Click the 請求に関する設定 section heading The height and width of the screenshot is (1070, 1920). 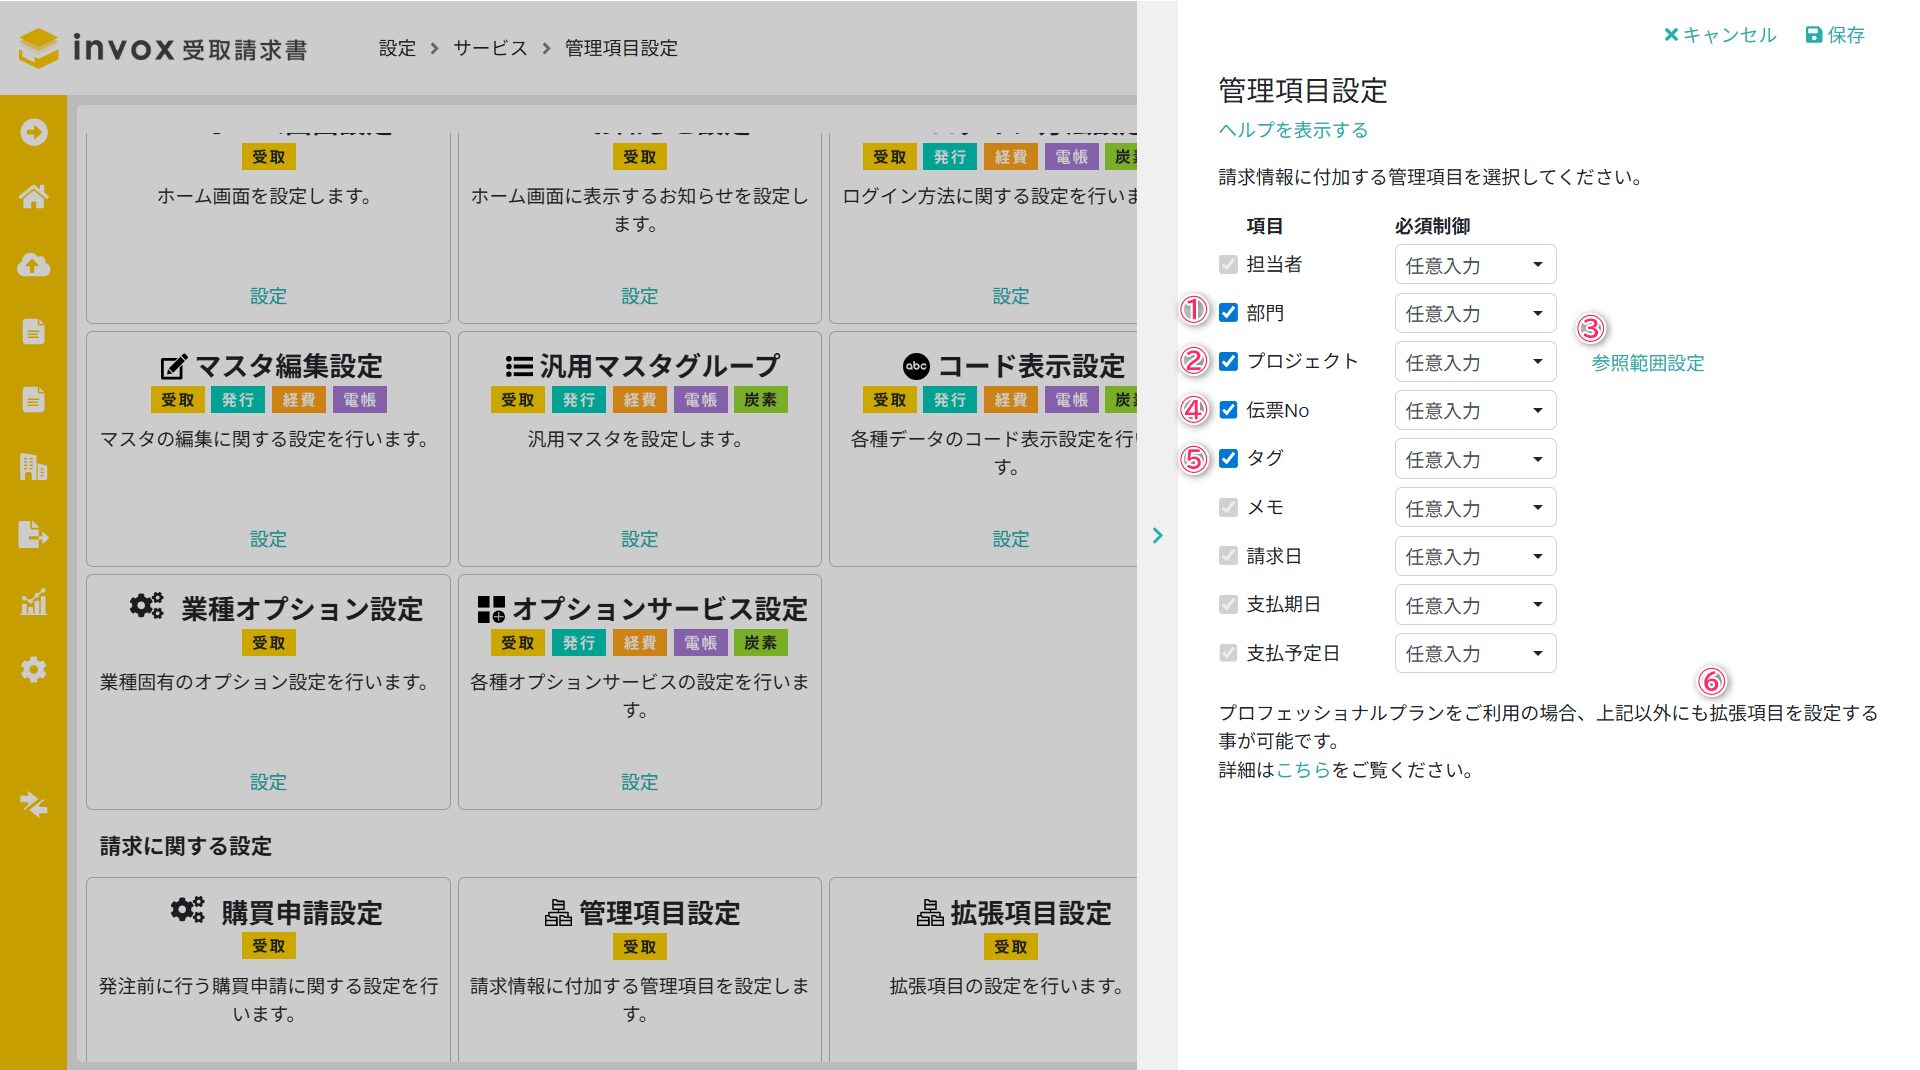[x=186, y=846]
